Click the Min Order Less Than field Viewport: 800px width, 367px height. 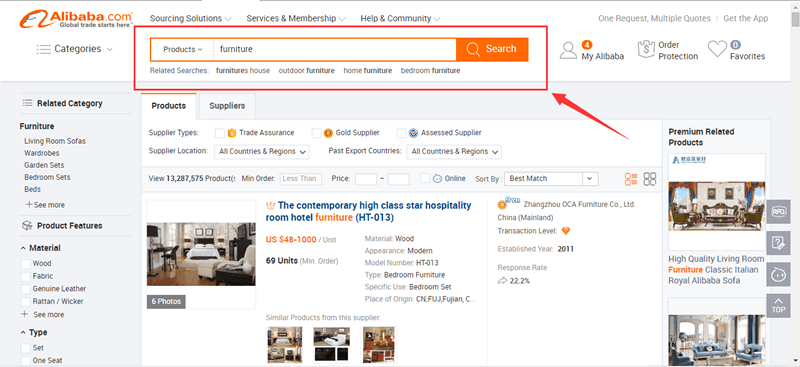click(301, 179)
